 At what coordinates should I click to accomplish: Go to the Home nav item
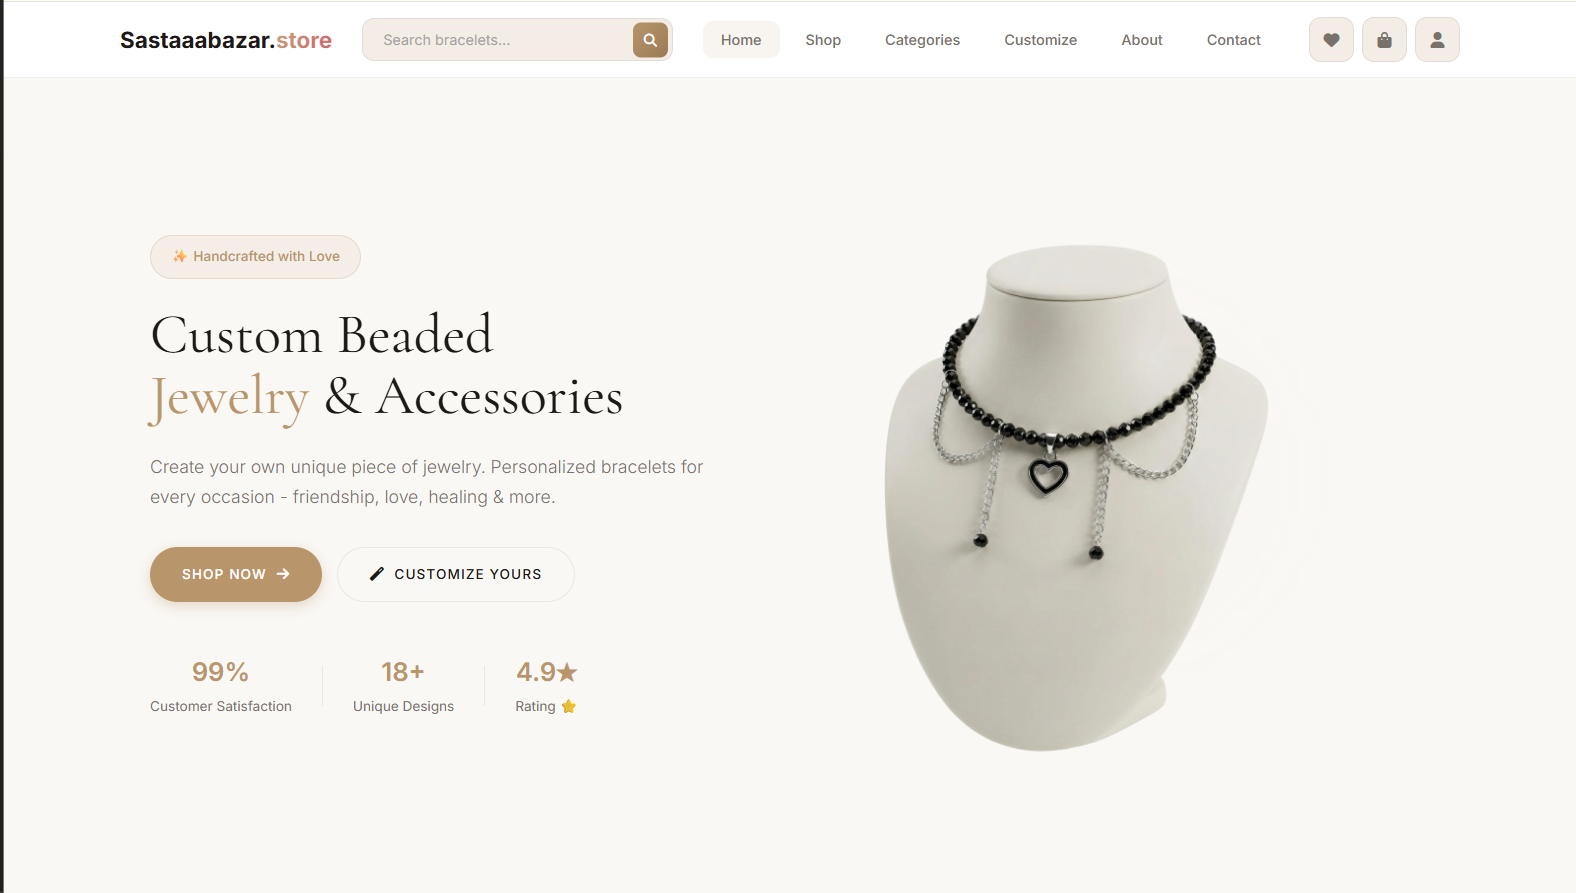[741, 40]
